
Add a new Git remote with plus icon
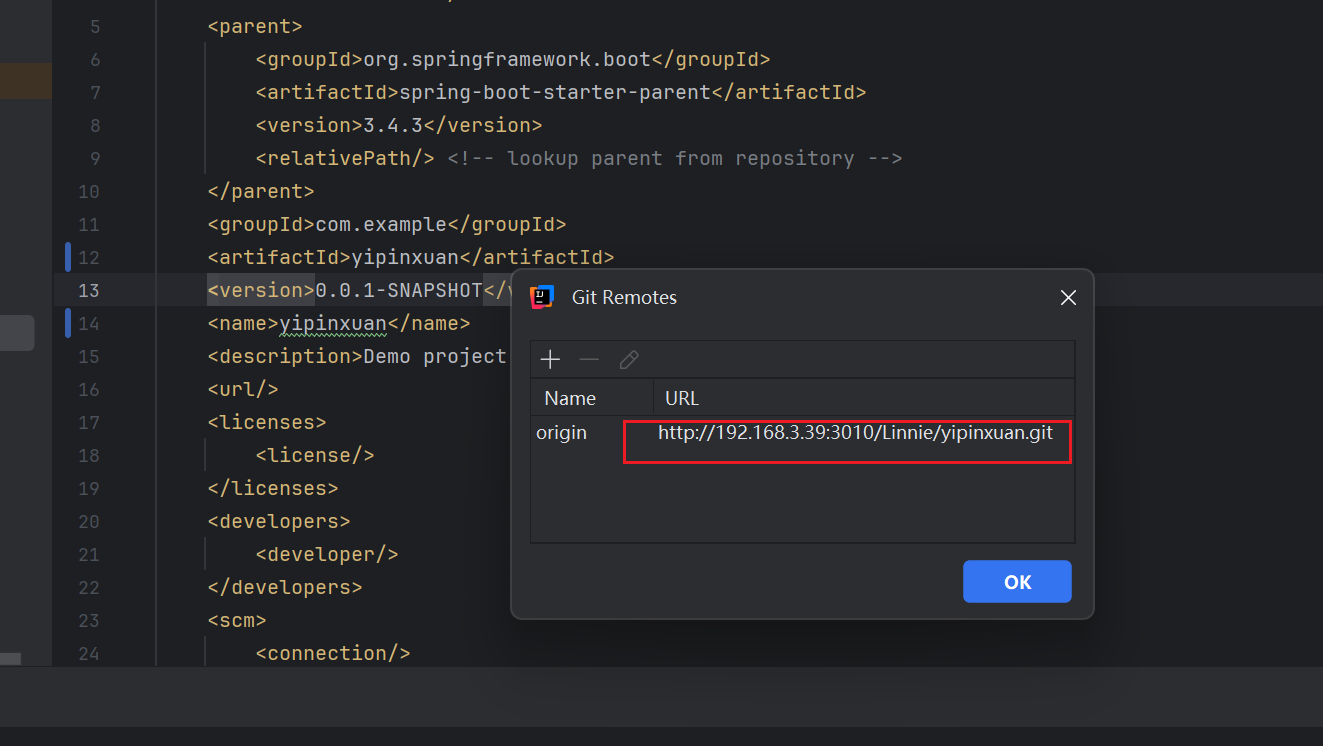tap(550, 359)
